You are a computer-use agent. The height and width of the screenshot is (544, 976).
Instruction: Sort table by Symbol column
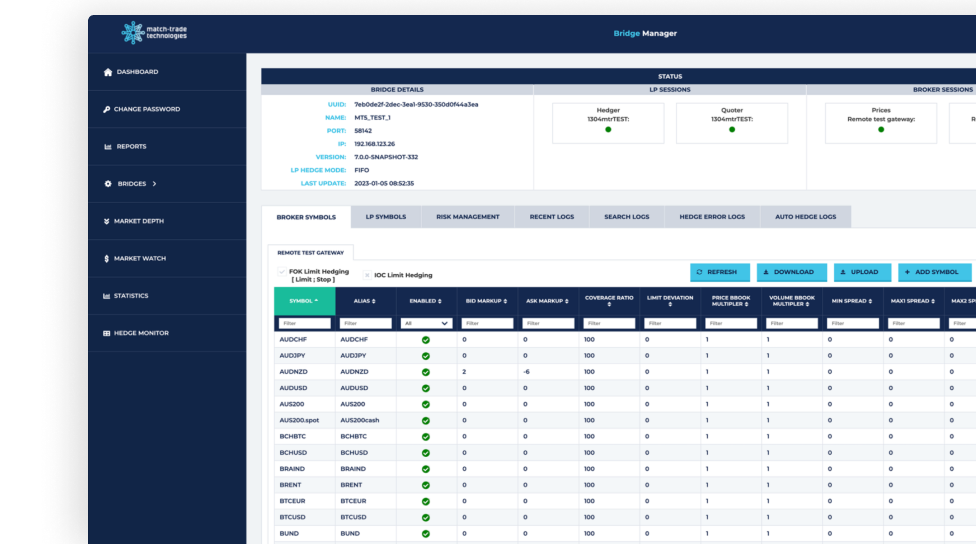[x=304, y=301]
